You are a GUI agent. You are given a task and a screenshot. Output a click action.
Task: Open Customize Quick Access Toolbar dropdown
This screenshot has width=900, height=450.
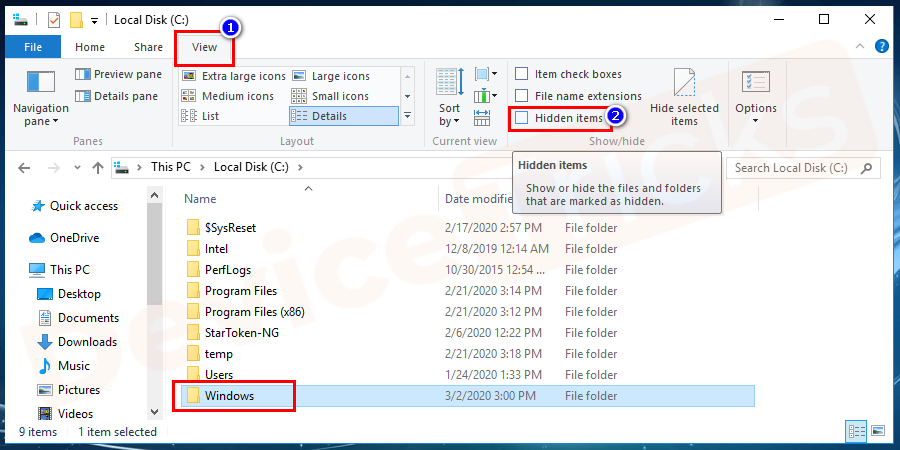pyautogui.click(x=94, y=21)
